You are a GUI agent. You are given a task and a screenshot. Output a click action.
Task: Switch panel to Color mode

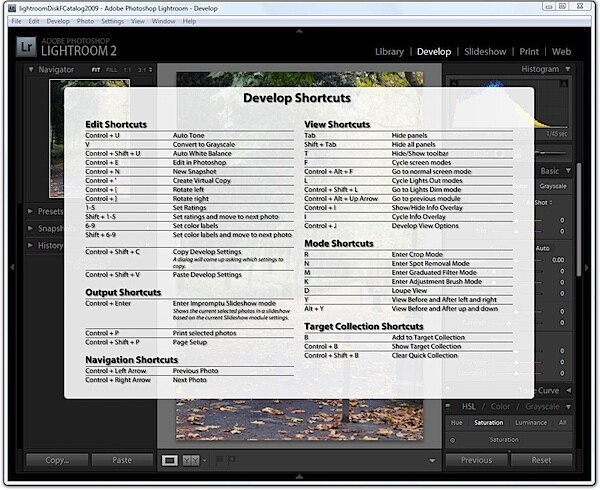[x=501, y=406]
